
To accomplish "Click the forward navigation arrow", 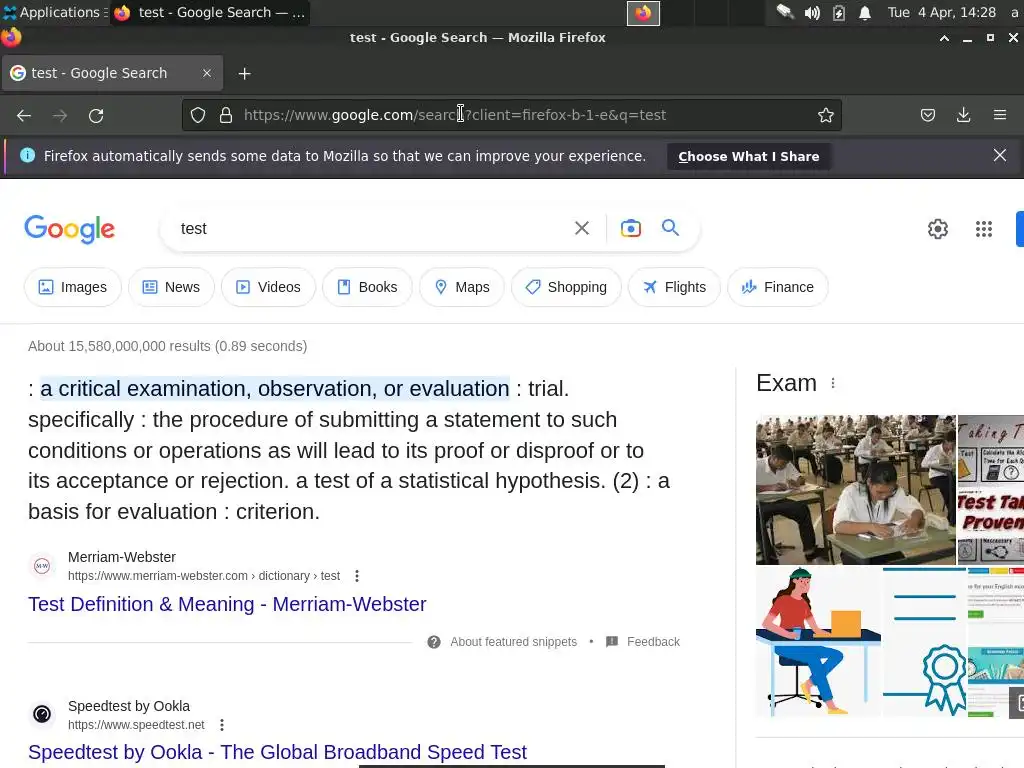I will 60,116.
